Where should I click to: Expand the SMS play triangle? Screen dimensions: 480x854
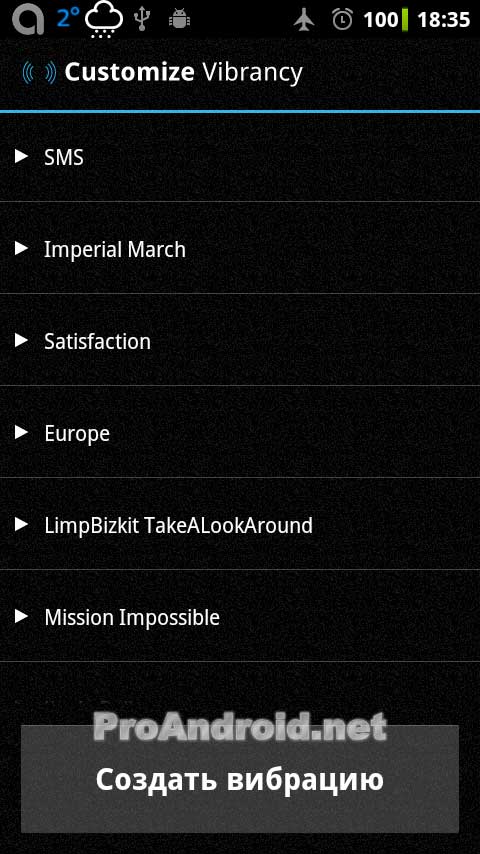(x=21, y=157)
